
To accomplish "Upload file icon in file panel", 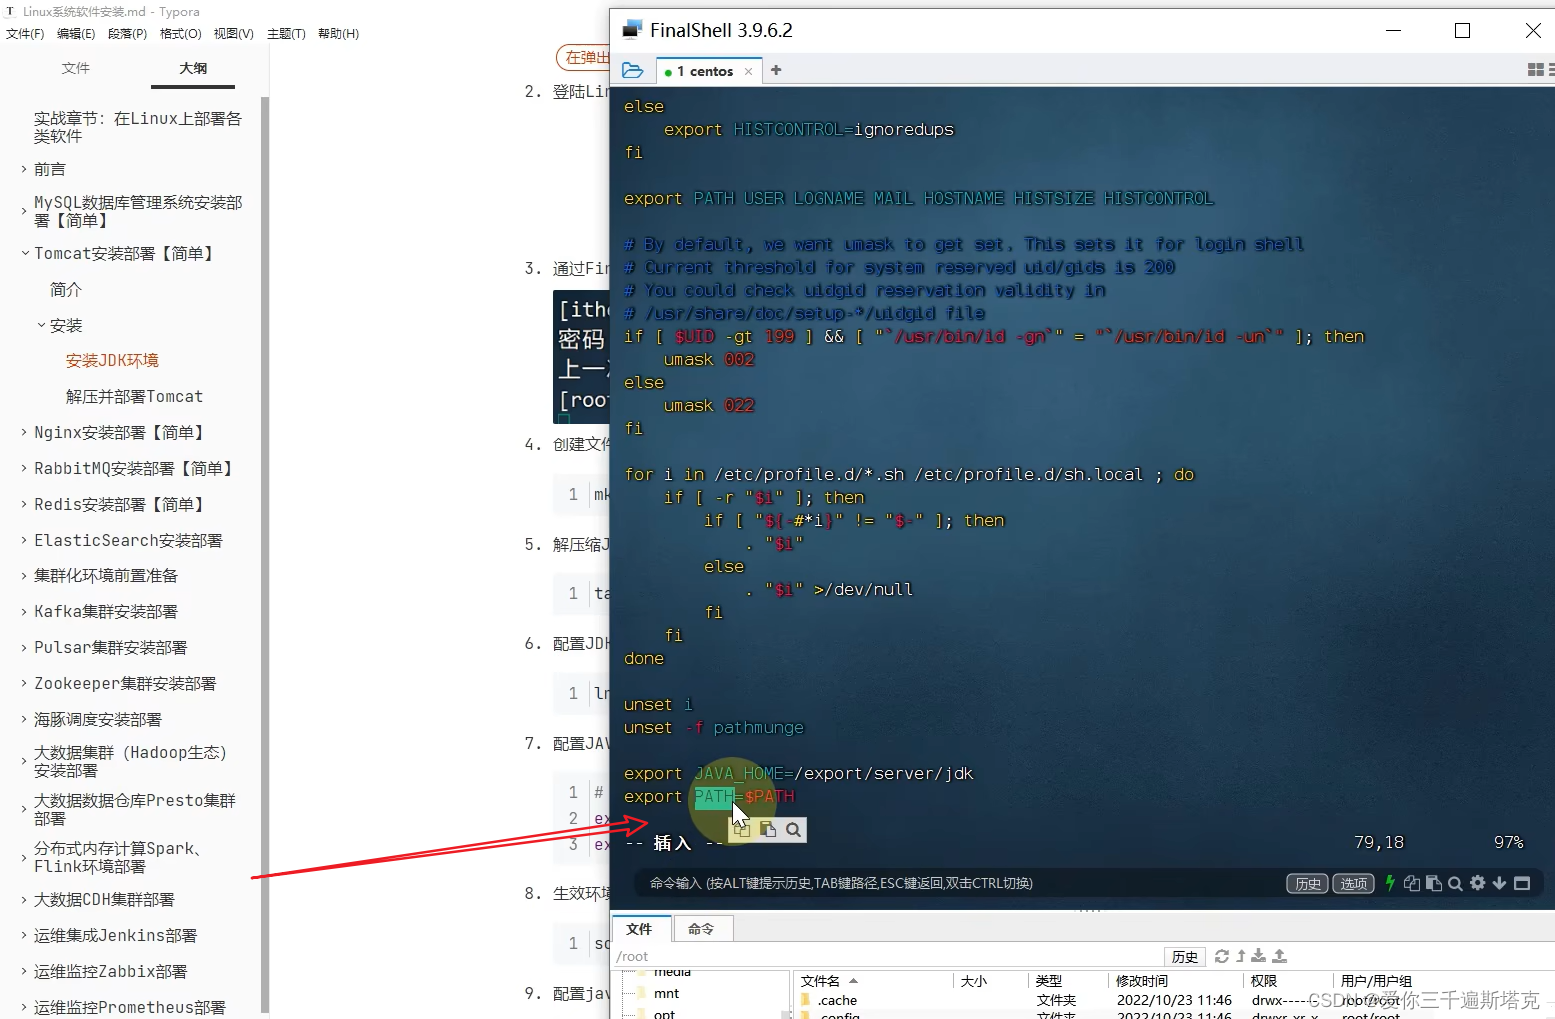I will [1279, 956].
